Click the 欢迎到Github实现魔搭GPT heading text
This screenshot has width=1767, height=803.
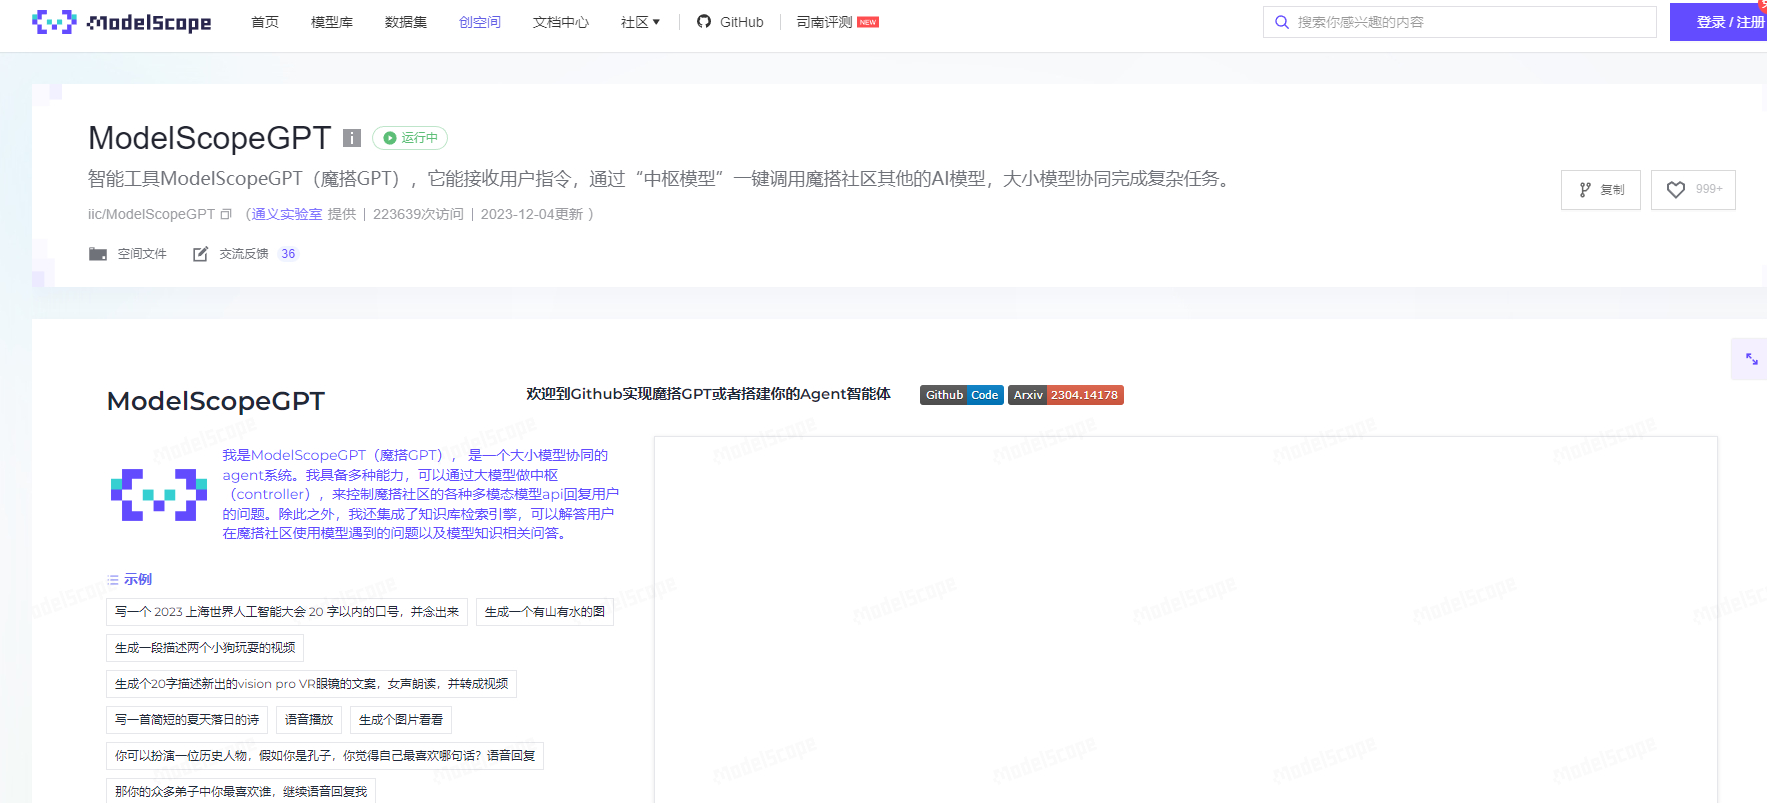(708, 394)
